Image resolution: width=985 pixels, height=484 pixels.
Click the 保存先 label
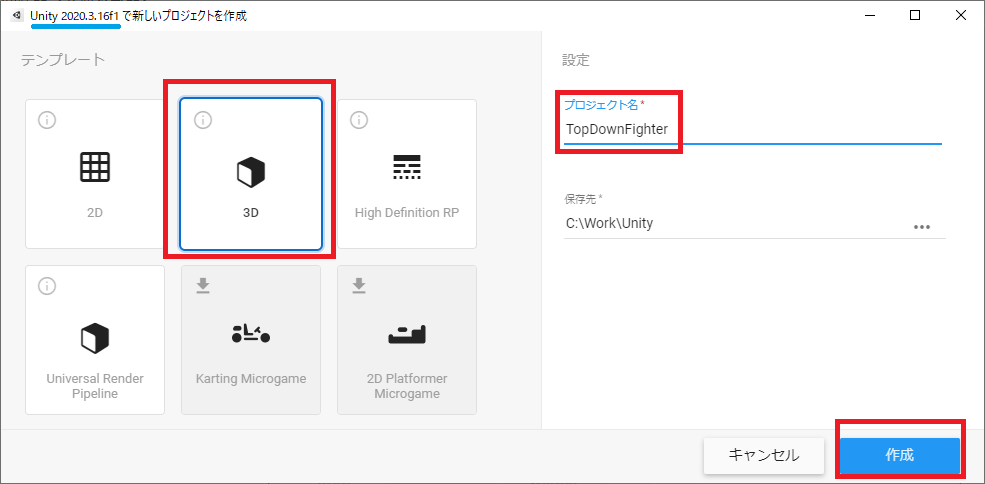pyautogui.click(x=580, y=198)
